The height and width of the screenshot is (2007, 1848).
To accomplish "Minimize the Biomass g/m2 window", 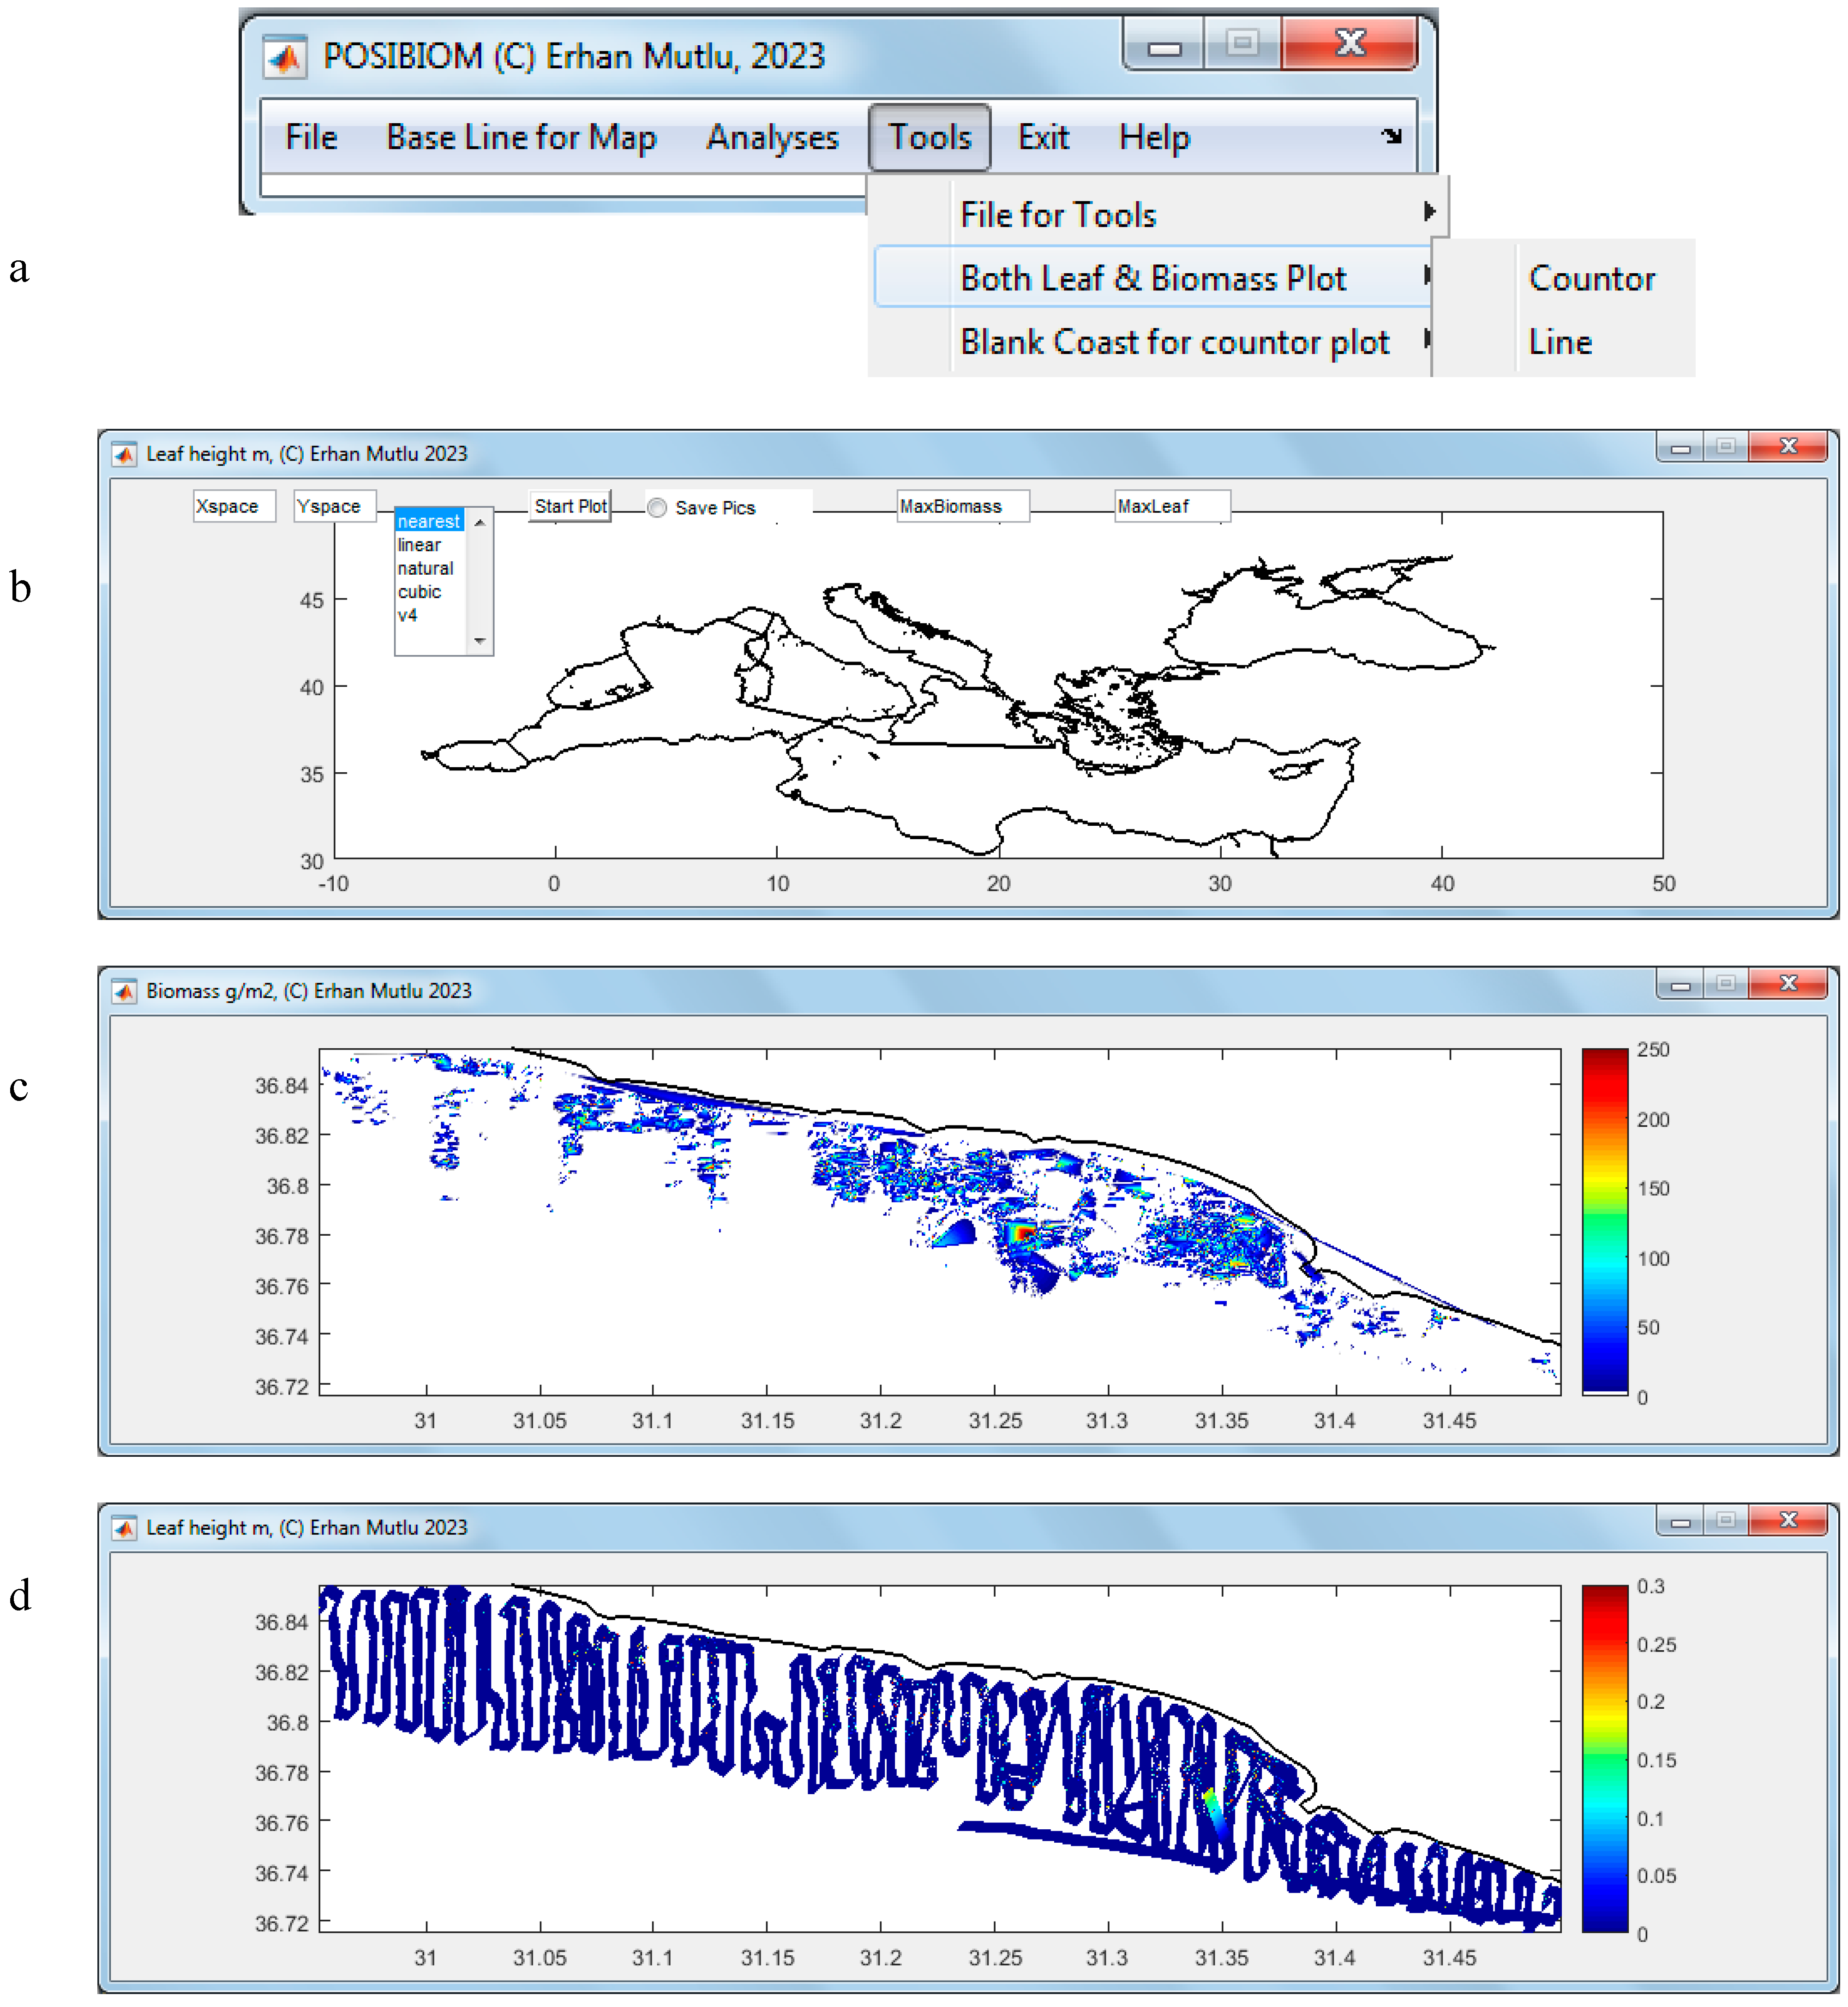I will (x=1680, y=984).
